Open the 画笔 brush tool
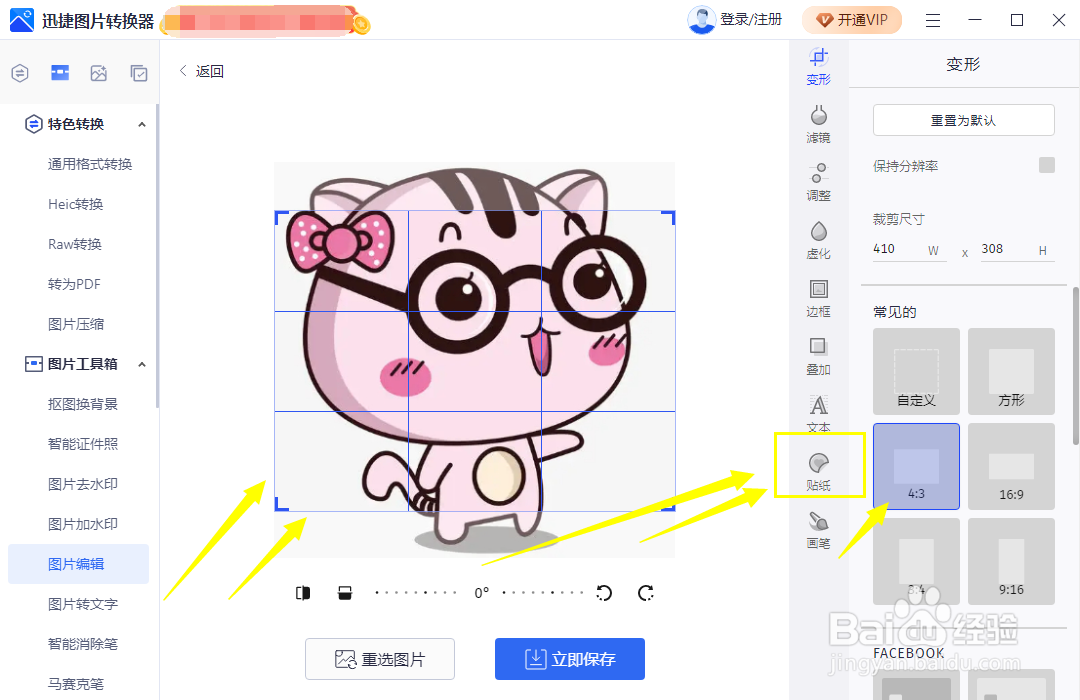The width and height of the screenshot is (1080, 700). coord(818,530)
